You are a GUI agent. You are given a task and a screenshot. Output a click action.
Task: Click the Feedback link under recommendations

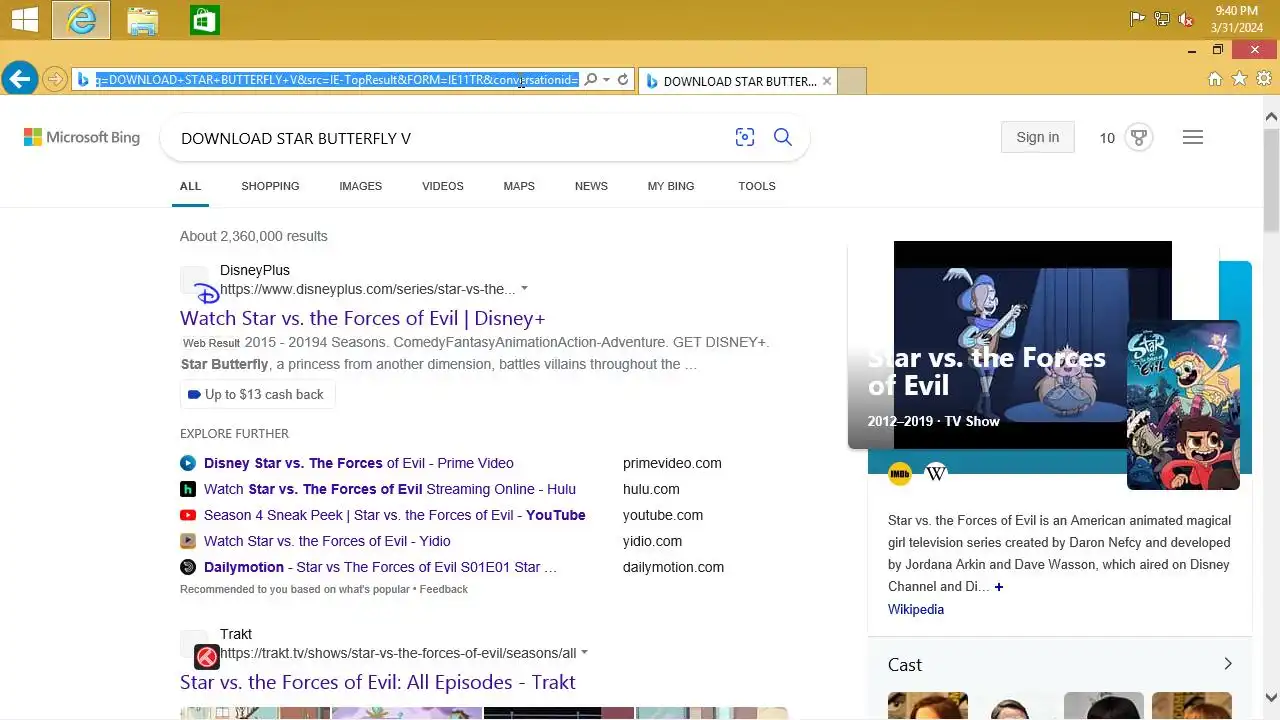point(444,589)
